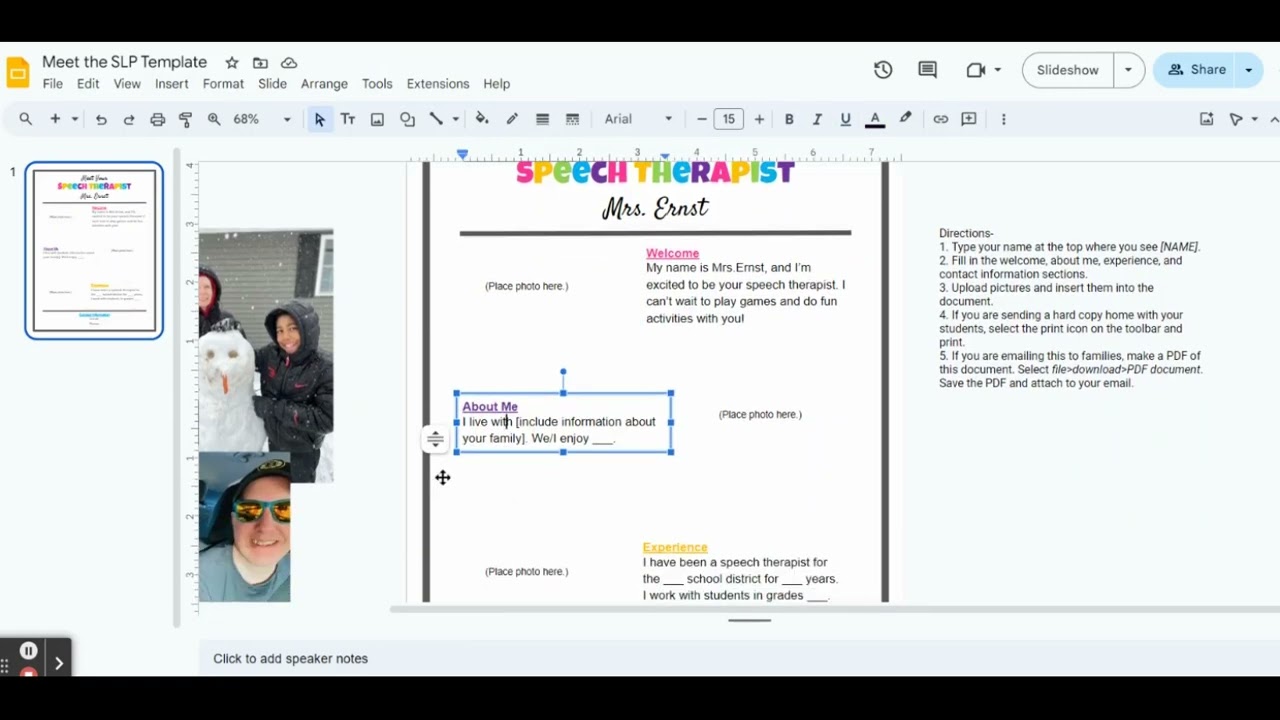Open the Tools menu
The width and height of the screenshot is (1280, 720).
(x=377, y=84)
